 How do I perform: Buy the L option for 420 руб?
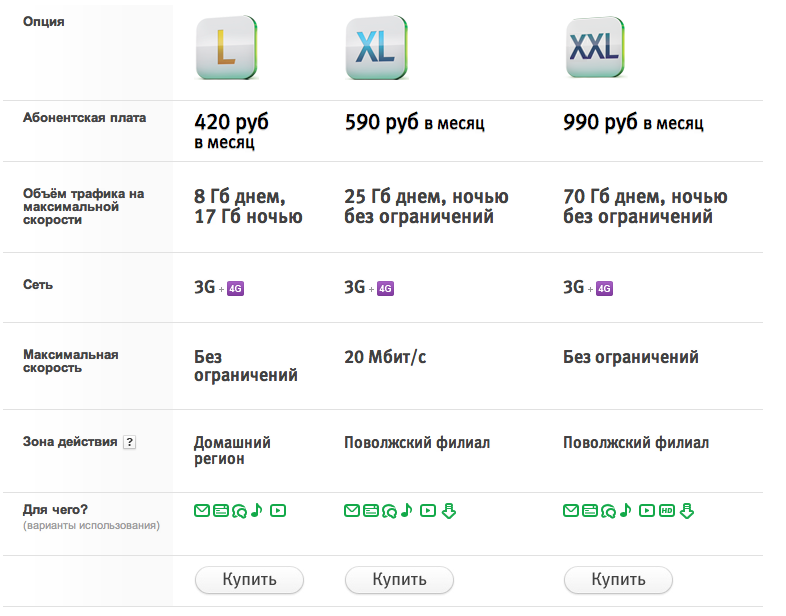click(x=249, y=580)
